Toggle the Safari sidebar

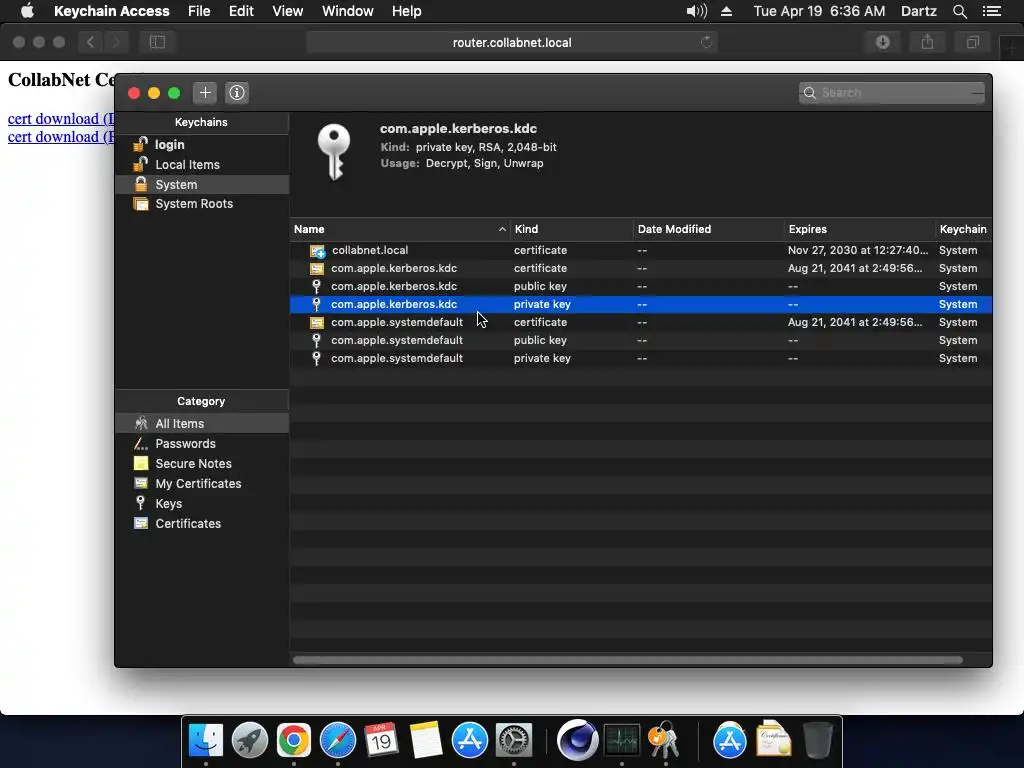pyautogui.click(x=157, y=42)
